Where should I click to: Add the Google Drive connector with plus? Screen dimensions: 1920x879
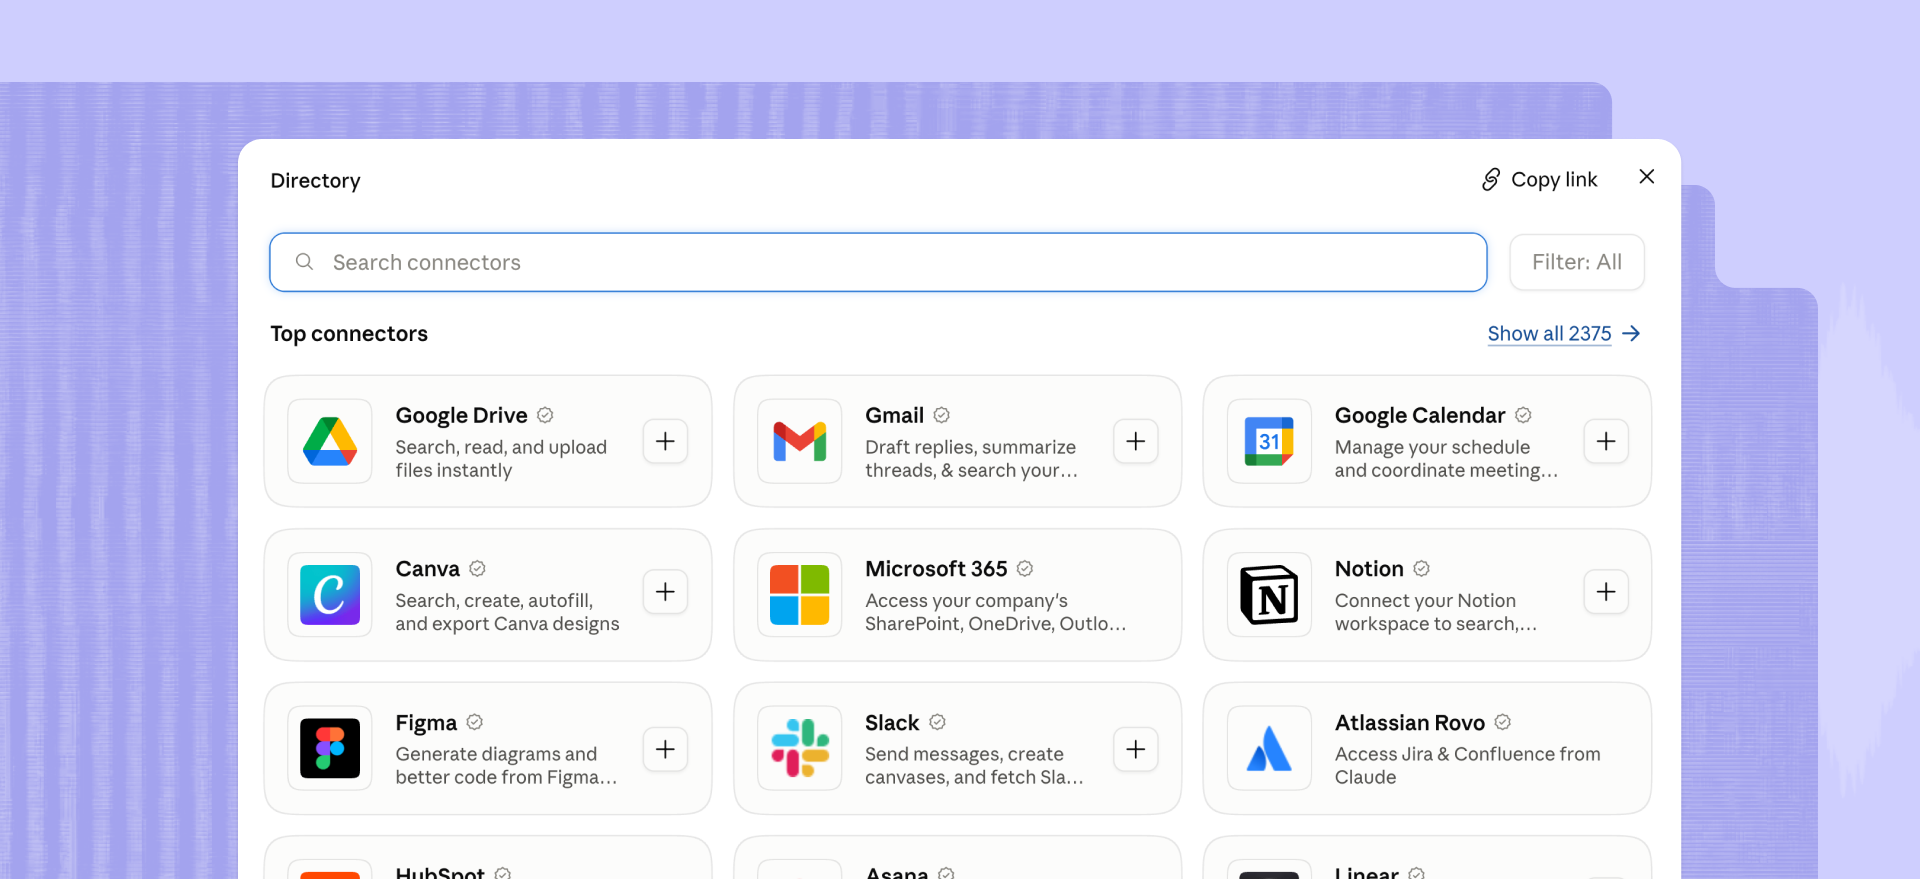[665, 441]
